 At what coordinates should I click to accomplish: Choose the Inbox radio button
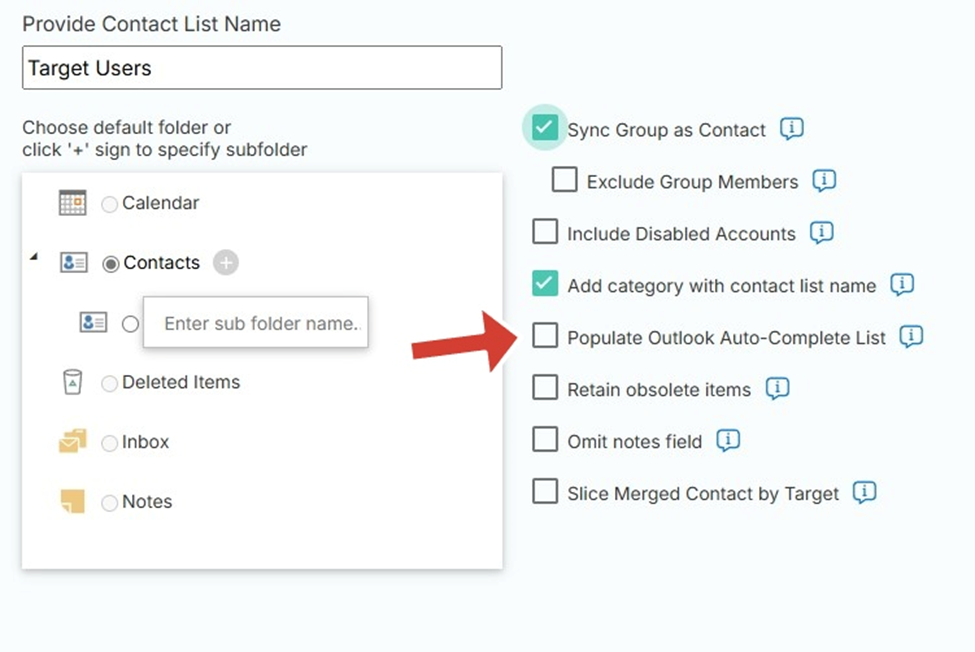coord(109,443)
